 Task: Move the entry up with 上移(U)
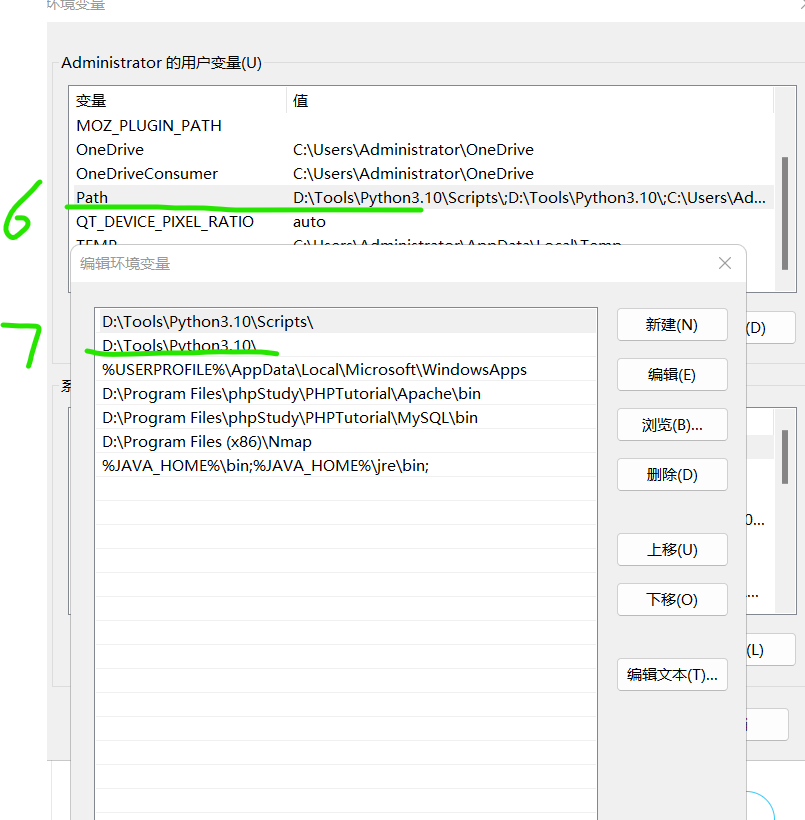coord(671,549)
